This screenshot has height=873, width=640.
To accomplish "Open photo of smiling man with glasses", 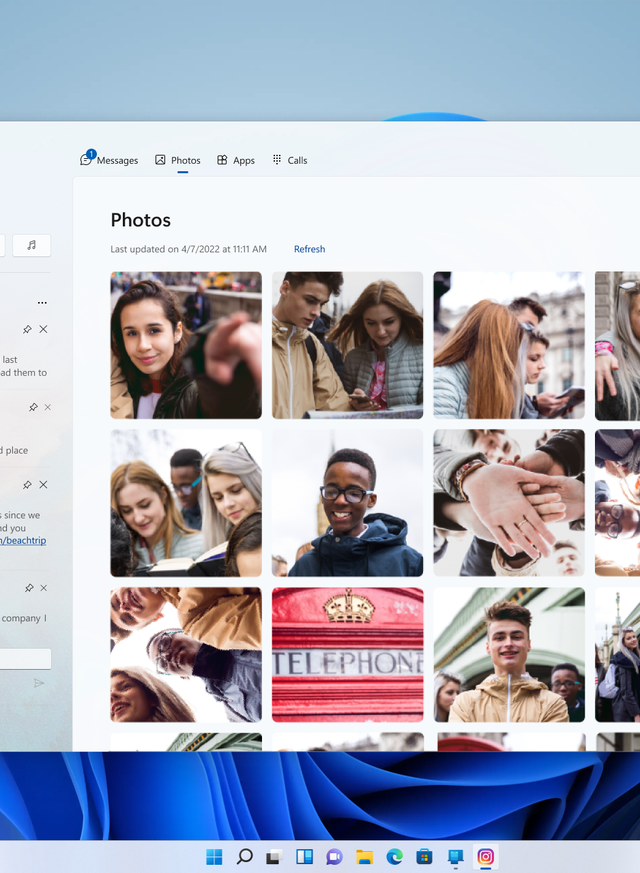I will [x=347, y=503].
